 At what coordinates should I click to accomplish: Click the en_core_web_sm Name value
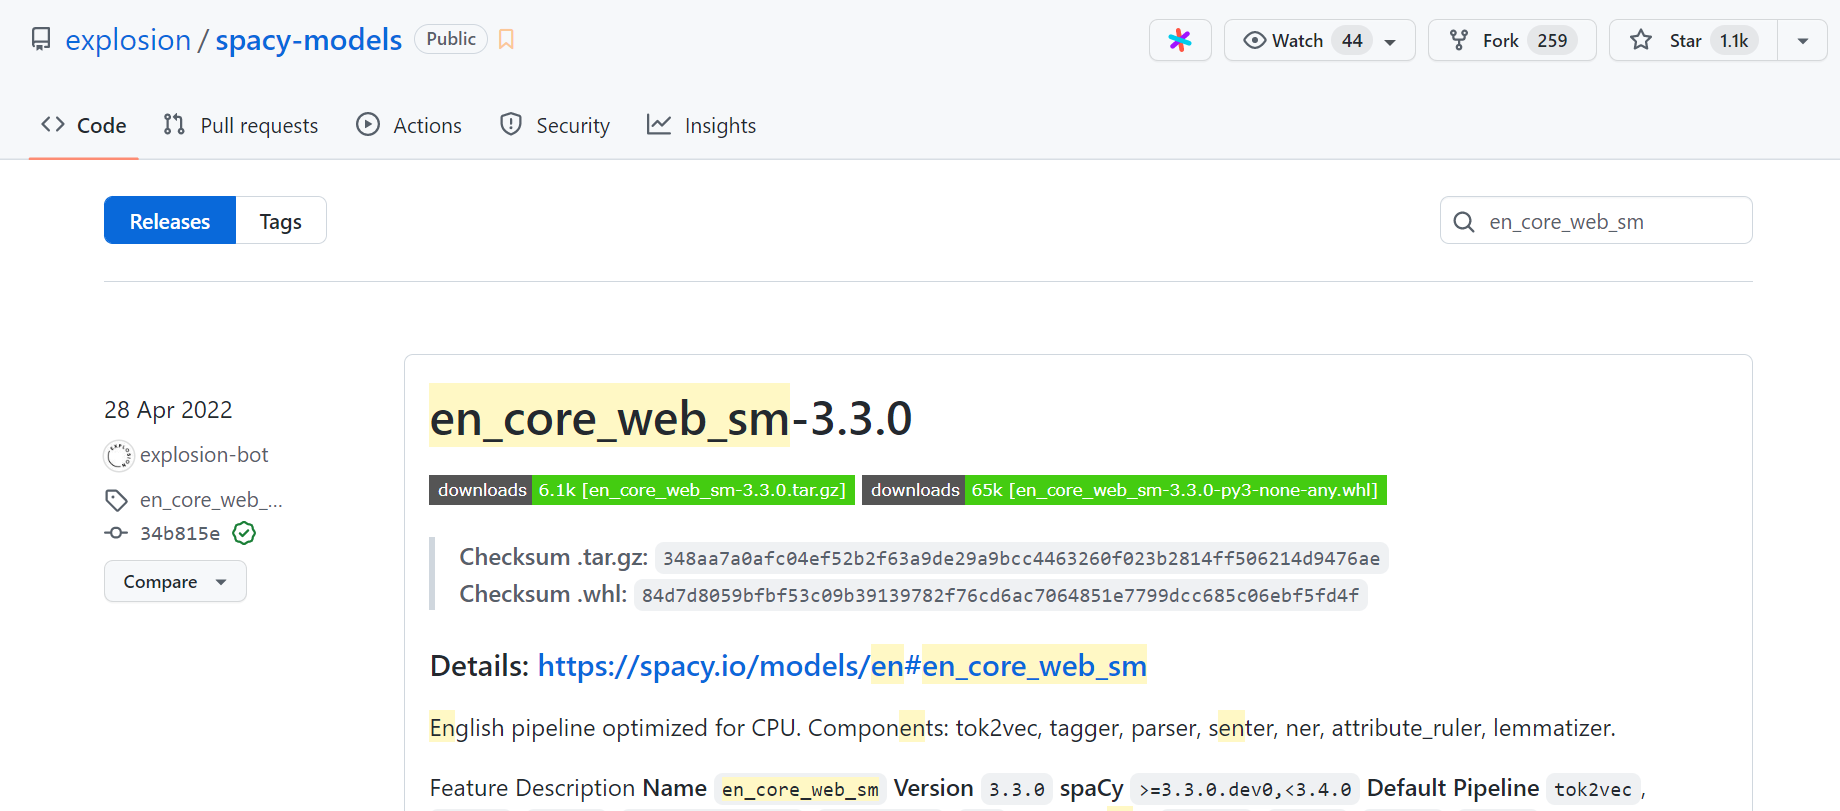(800, 789)
